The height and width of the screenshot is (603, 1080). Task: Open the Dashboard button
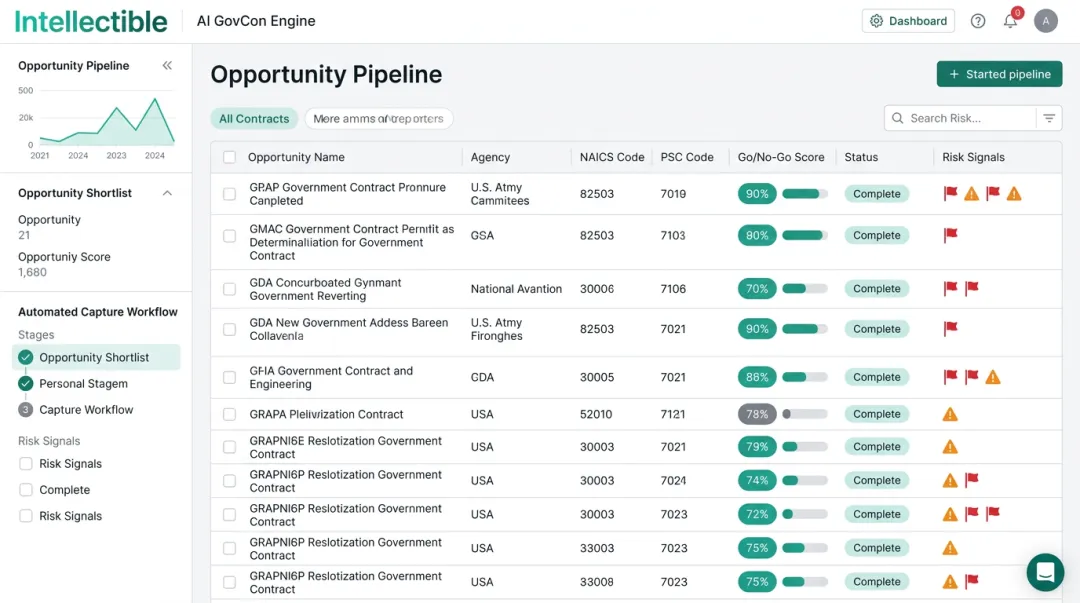pos(908,21)
